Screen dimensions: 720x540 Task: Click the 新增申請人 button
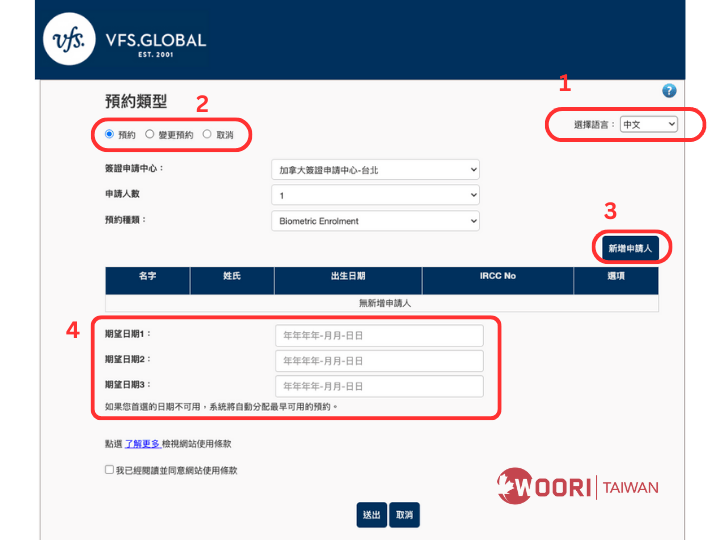[x=630, y=248]
